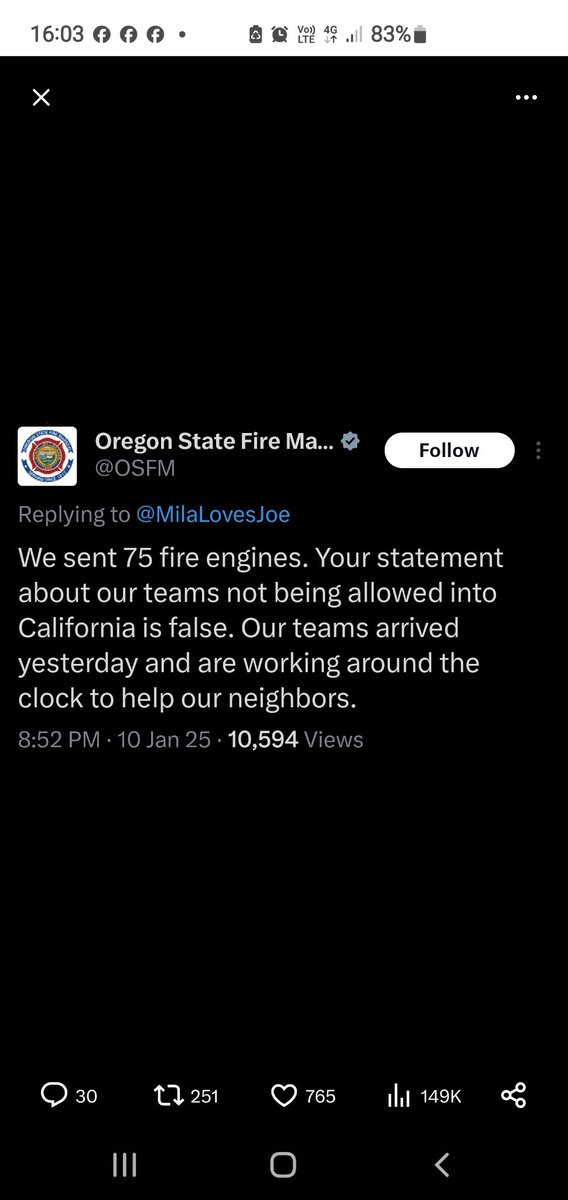
Task: Reply using the comment bubble icon
Action: pyautogui.click(x=53, y=1096)
